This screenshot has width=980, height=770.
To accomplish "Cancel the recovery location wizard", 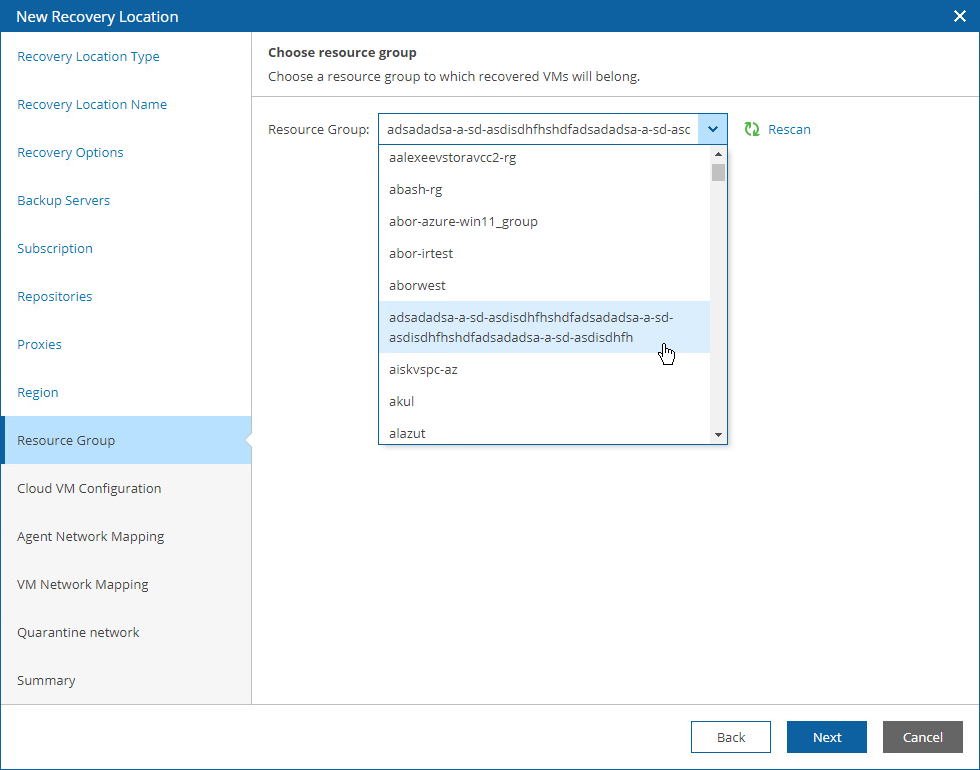I will tap(922, 737).
